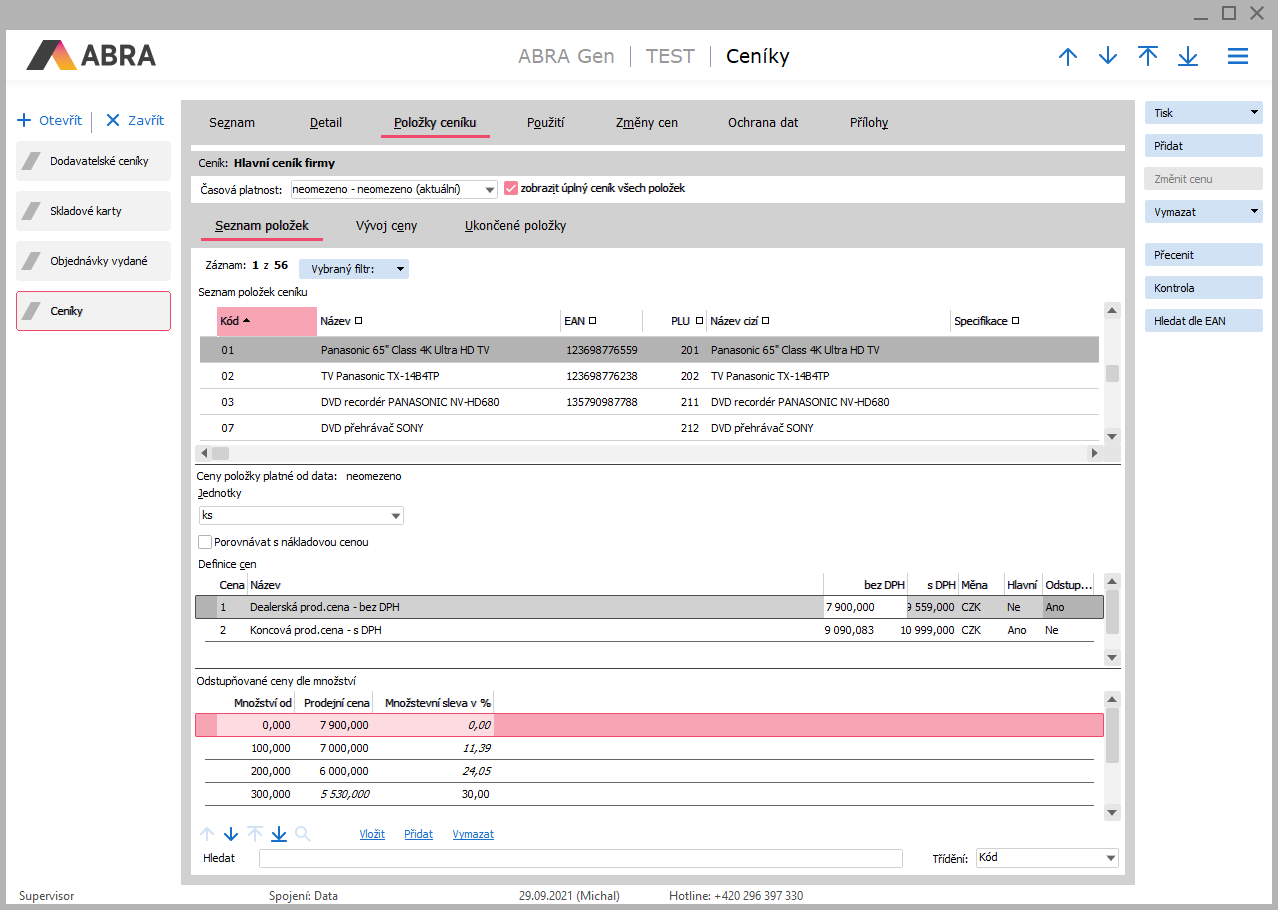Toggle the square box beside Název column
The image size is (1278, 910).
(358, 321)
